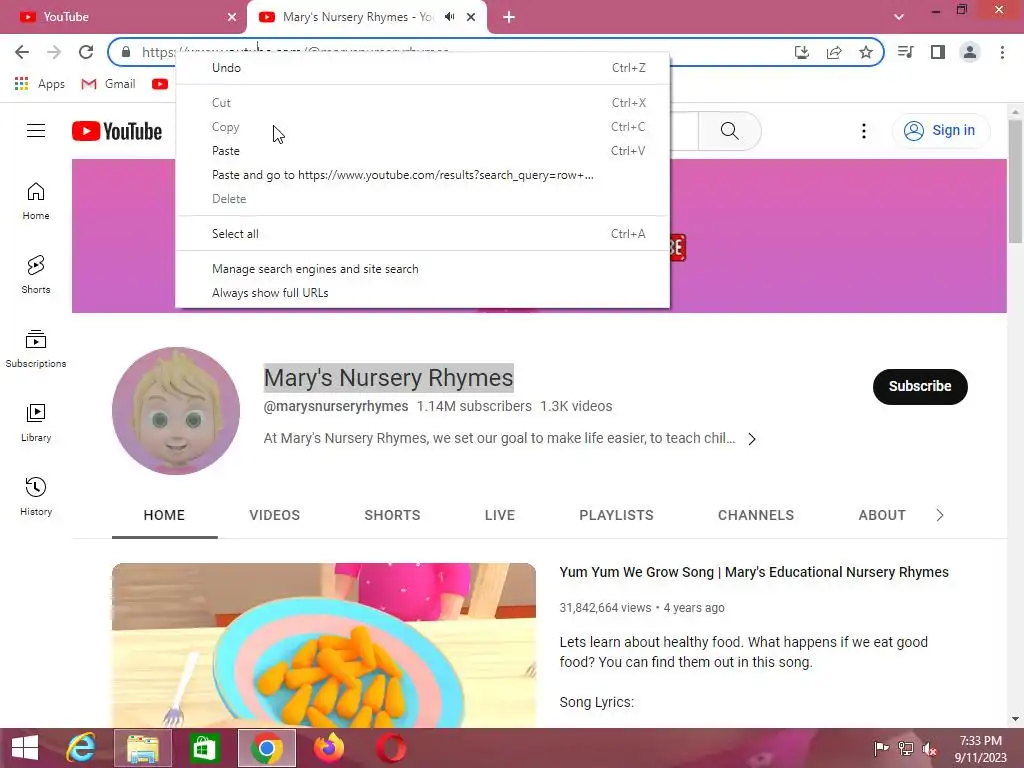The width and height of the screenshot is (1024, 768).
Task: Open the channel VIDEOS tab
Action: click(274, 515)
